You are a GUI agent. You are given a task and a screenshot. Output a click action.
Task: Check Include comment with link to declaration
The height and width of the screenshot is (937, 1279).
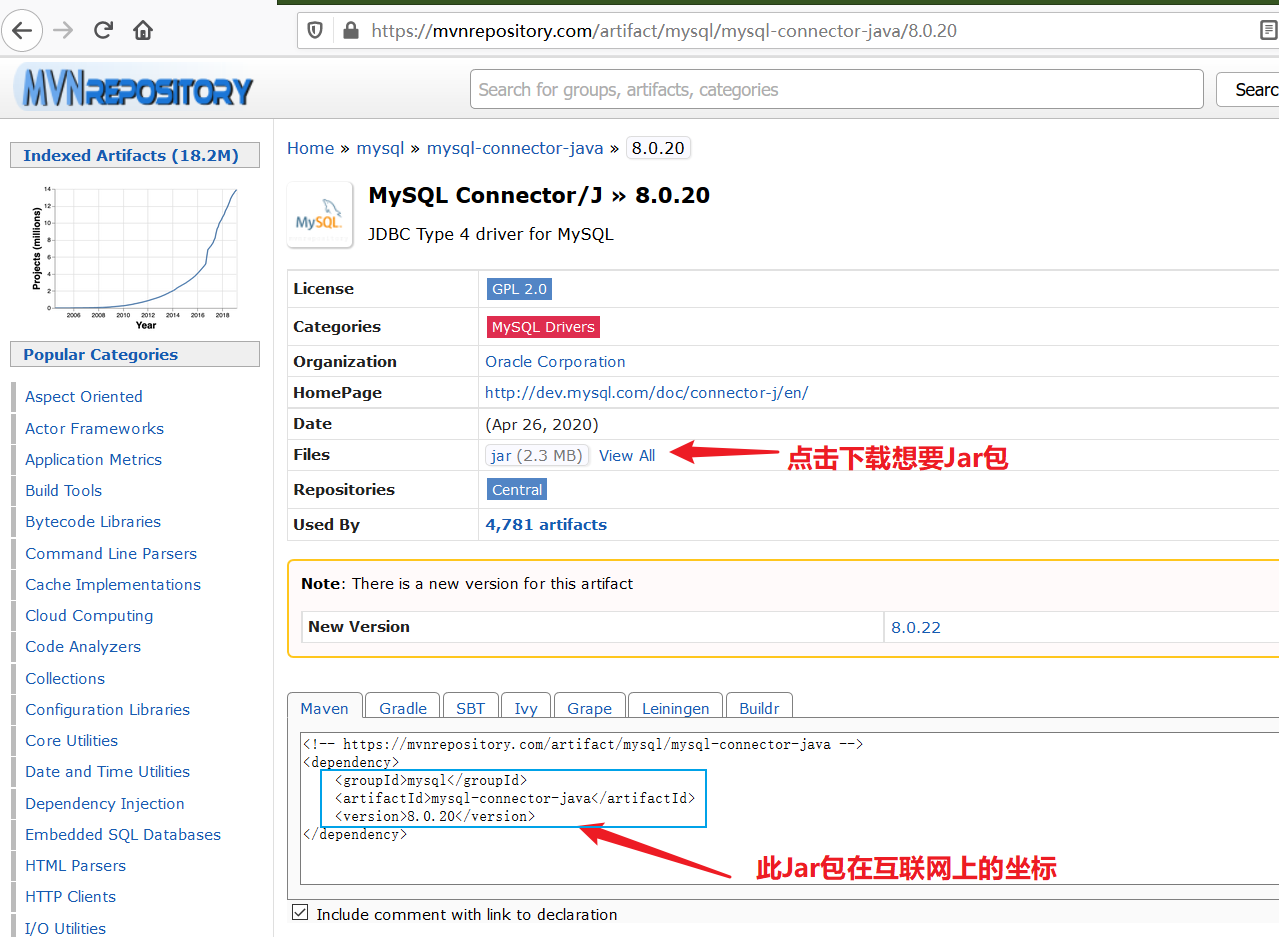(x=300, y=911)
